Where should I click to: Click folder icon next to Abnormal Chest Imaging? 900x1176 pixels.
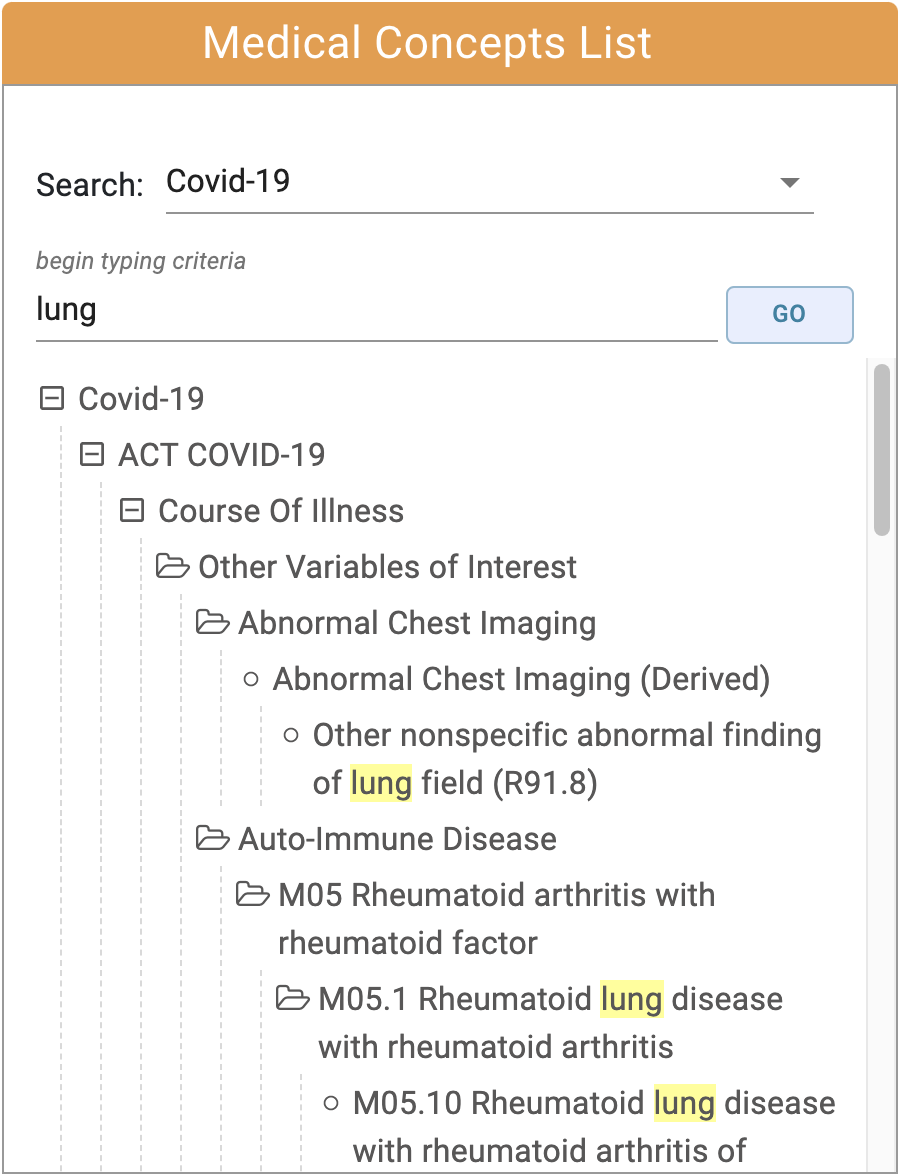pyautogui.click(x=212, y=623)
